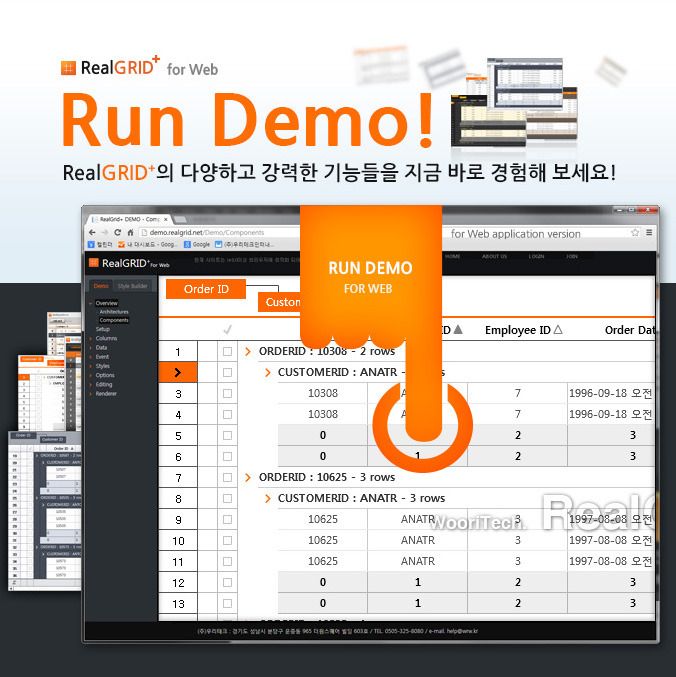676x677 pixels.
Task: Open the LOGIN menu item
Action: tap(537, 256)
